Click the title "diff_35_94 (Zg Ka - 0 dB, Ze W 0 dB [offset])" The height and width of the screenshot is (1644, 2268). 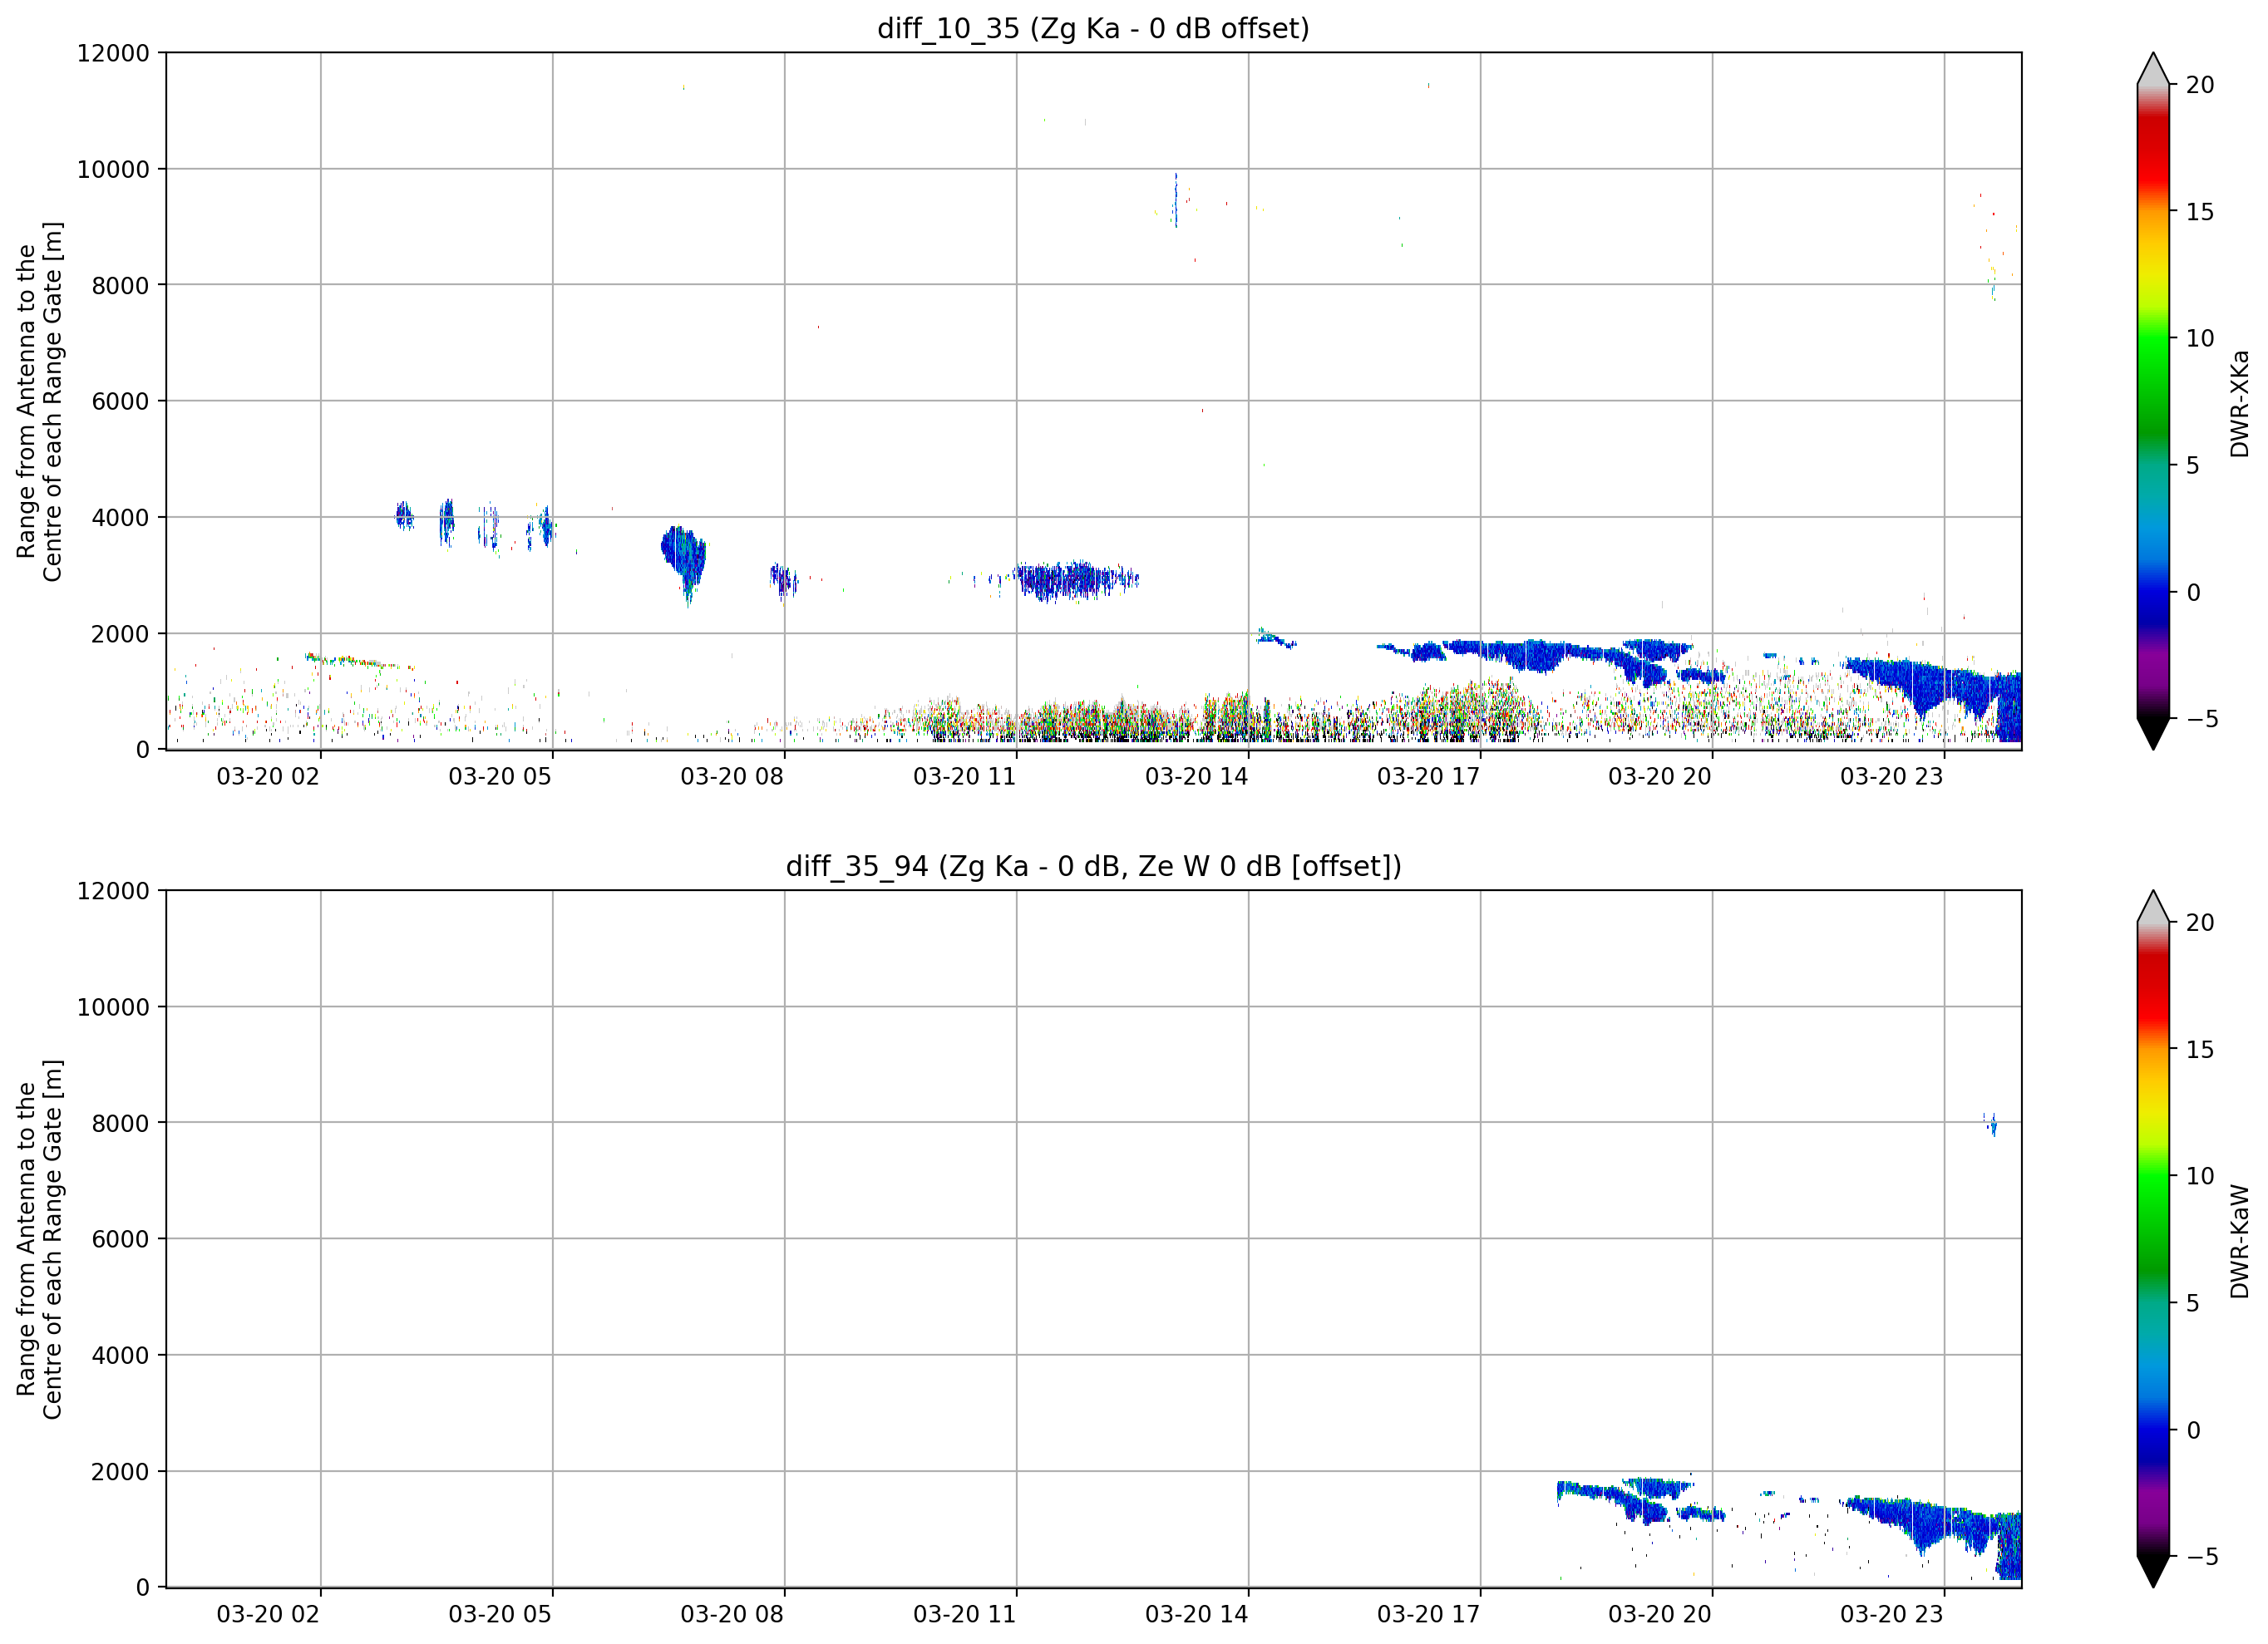click(x=1093, y=866)
